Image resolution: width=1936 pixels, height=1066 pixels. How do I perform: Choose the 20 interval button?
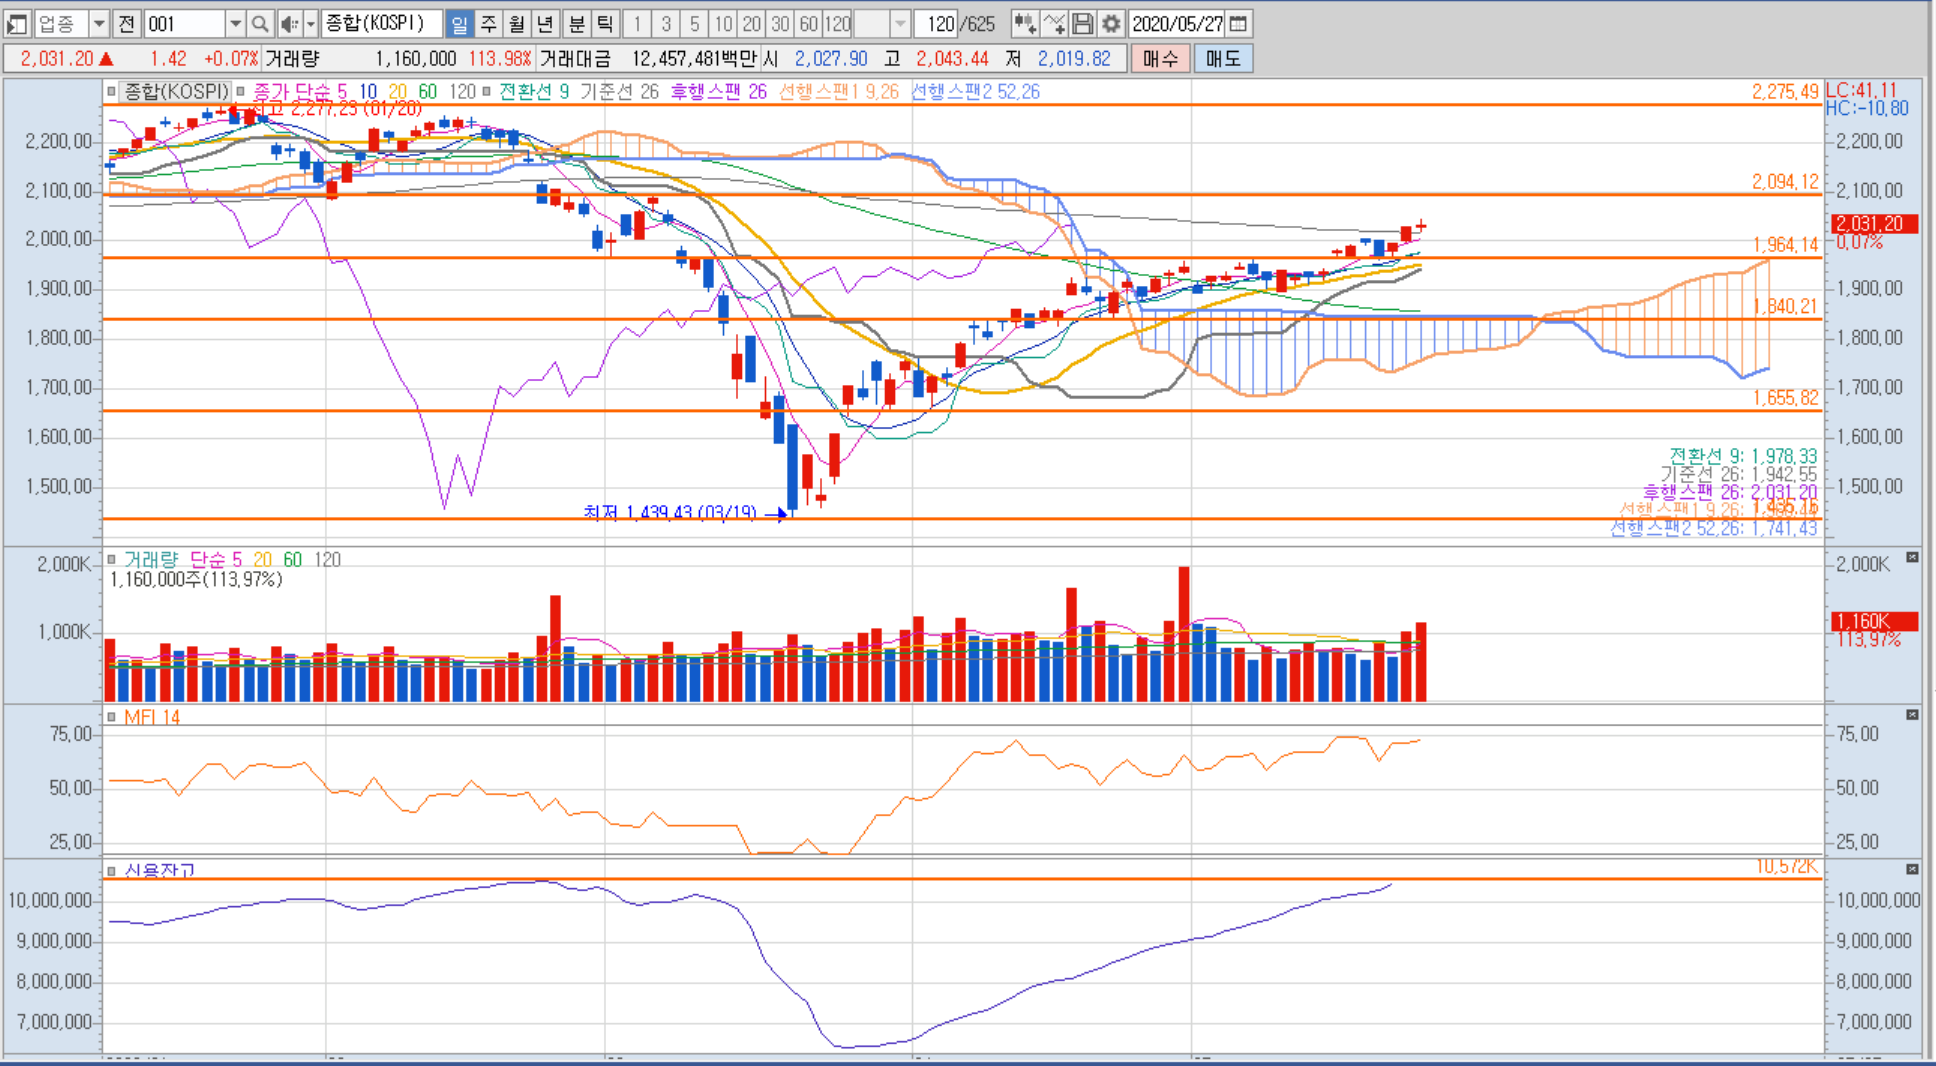click(x=752, y=23)
